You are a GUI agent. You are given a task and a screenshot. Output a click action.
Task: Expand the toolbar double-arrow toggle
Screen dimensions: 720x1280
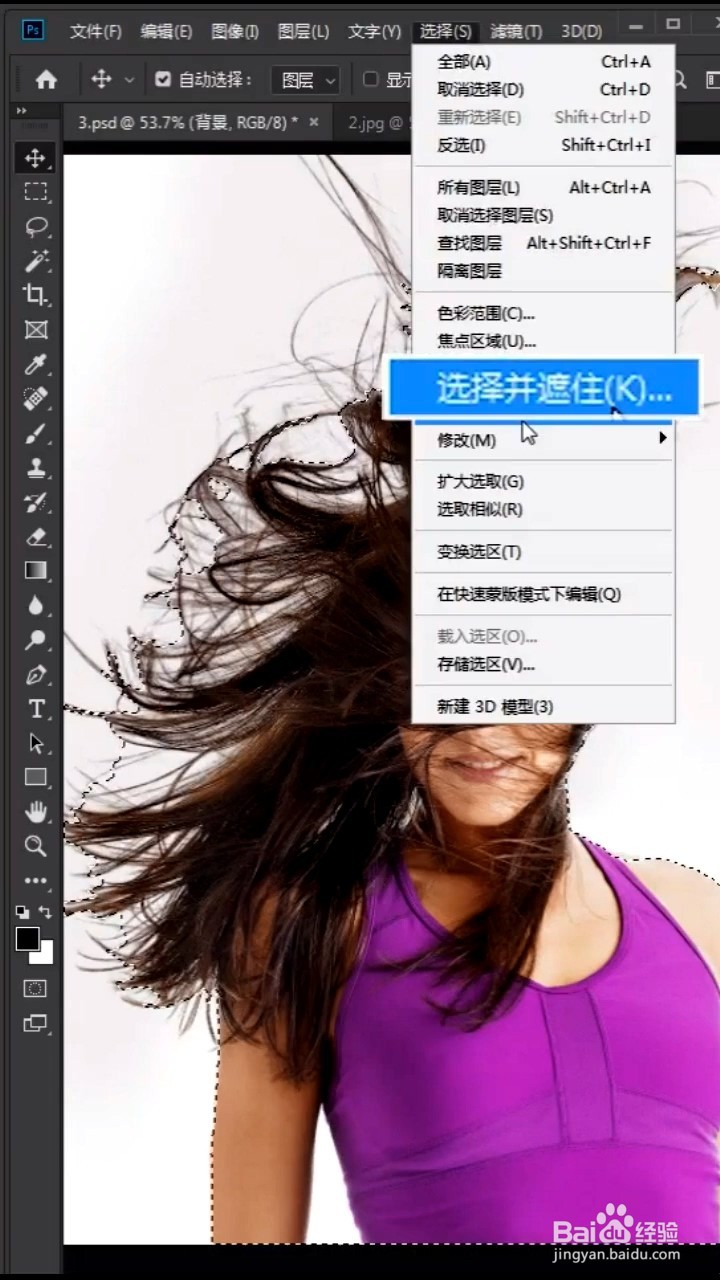point(22,111)
